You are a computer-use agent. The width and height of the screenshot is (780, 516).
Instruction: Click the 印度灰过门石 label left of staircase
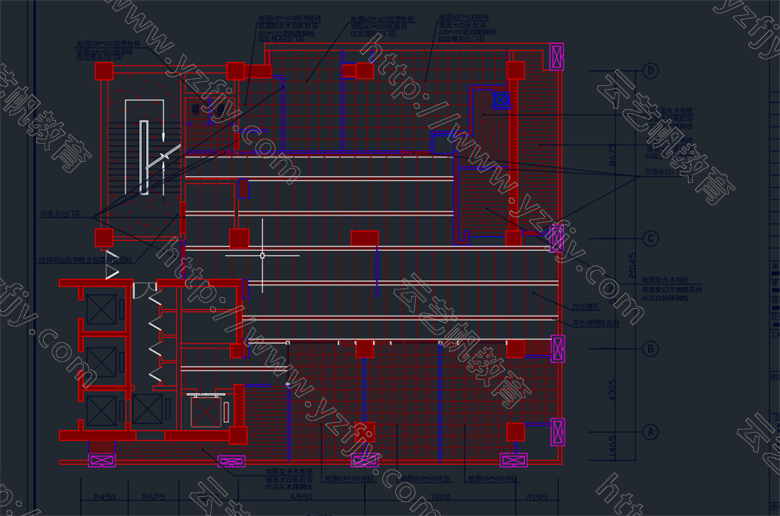point(60,214)
